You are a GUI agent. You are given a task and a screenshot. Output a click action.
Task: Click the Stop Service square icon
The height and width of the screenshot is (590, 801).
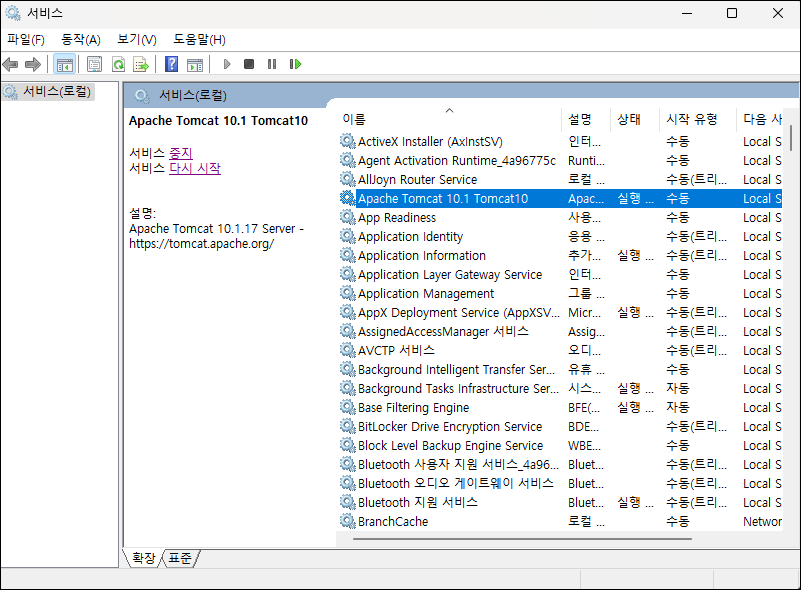coord(249,64)
